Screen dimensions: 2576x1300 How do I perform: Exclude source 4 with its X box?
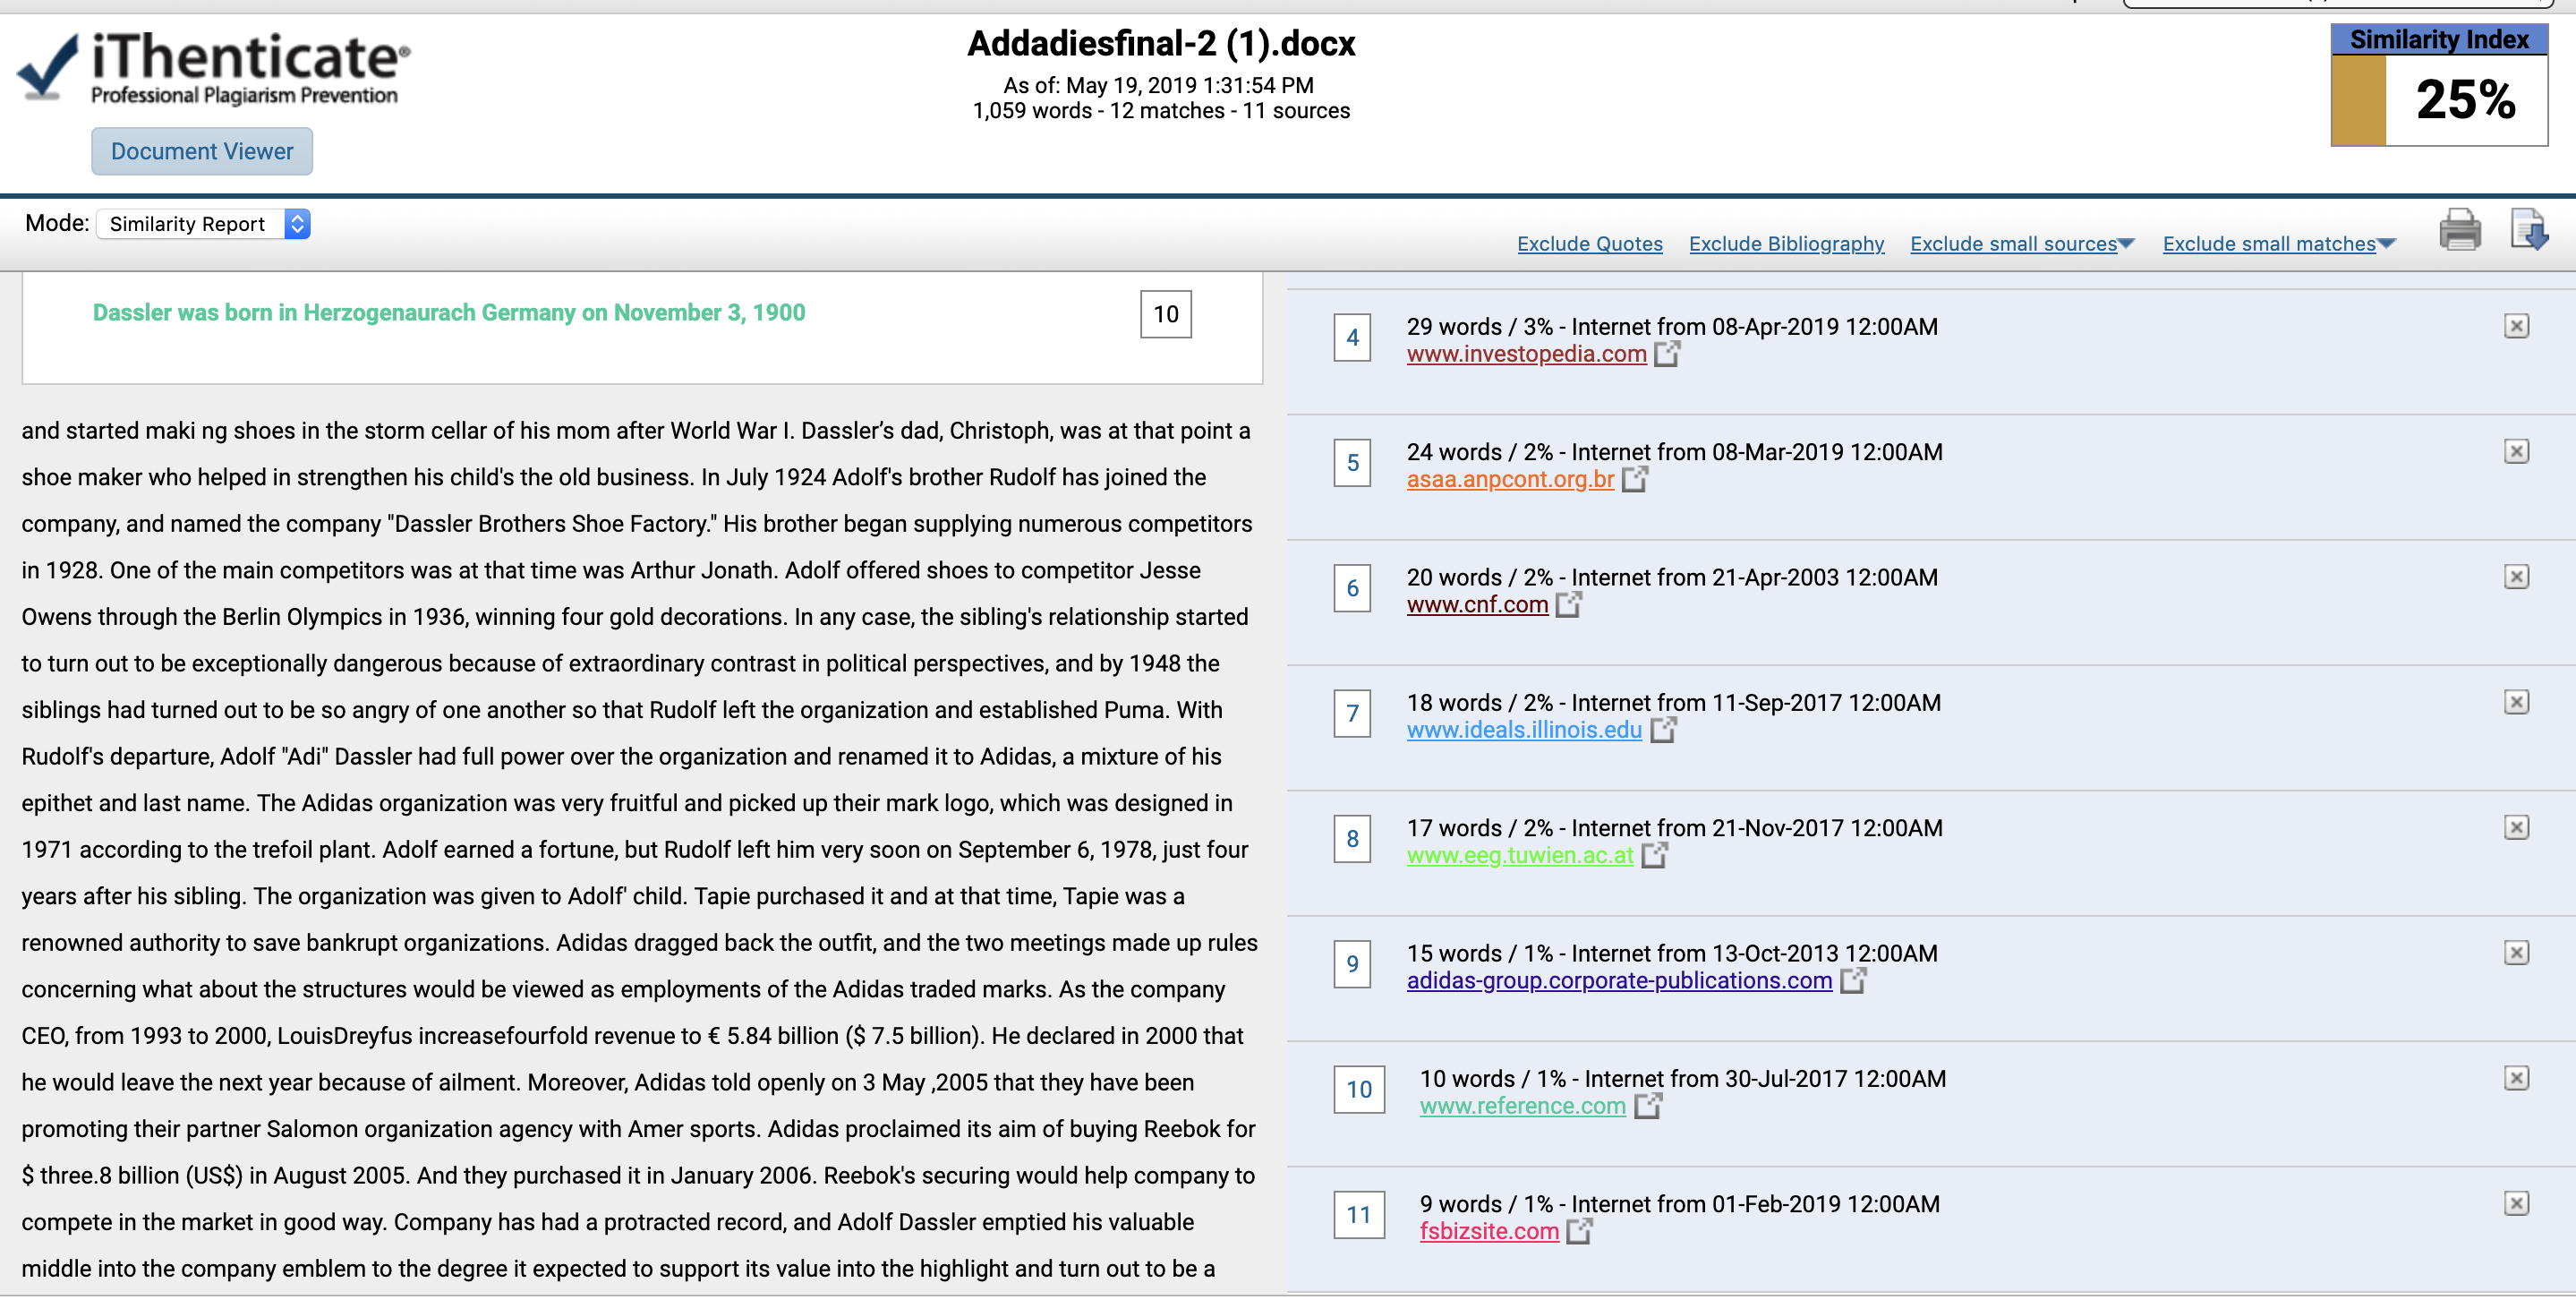click(x=2516, y=326)
